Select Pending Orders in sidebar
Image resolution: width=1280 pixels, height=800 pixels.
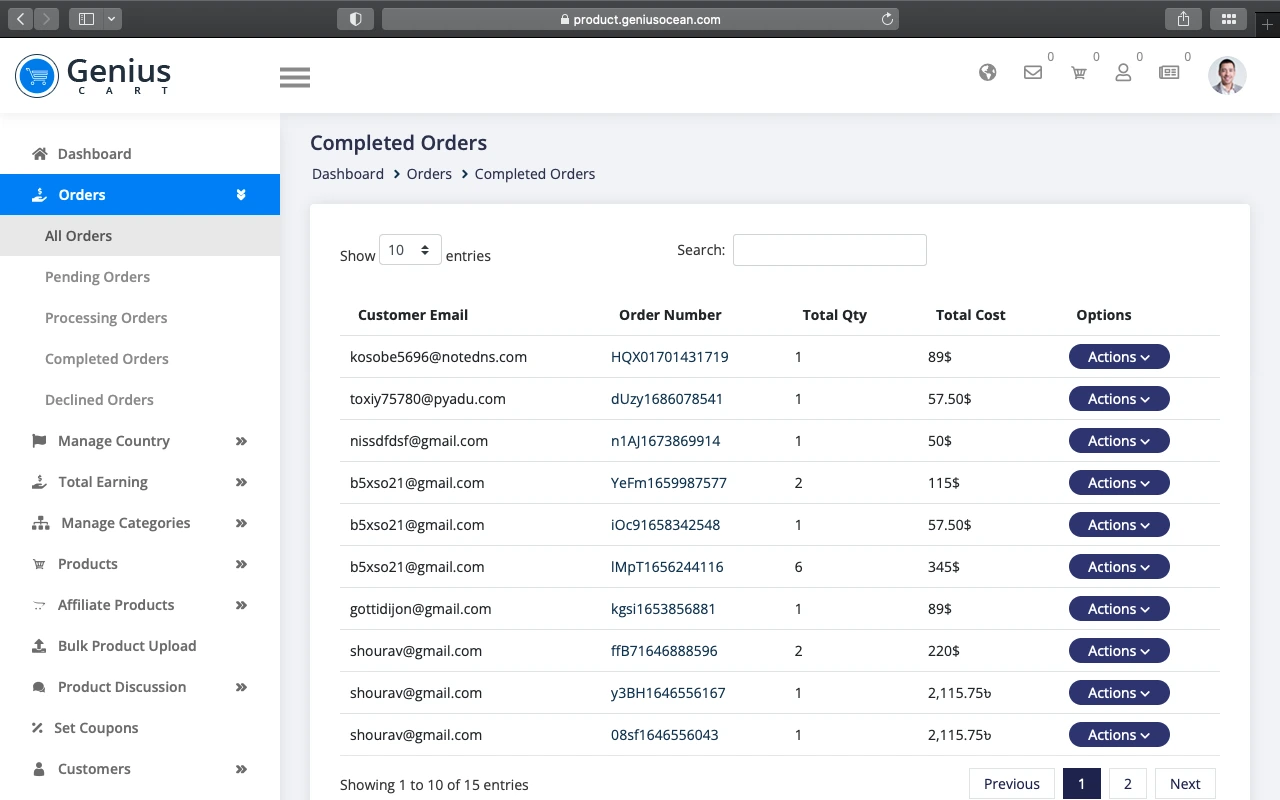click(x=97, y=277)
